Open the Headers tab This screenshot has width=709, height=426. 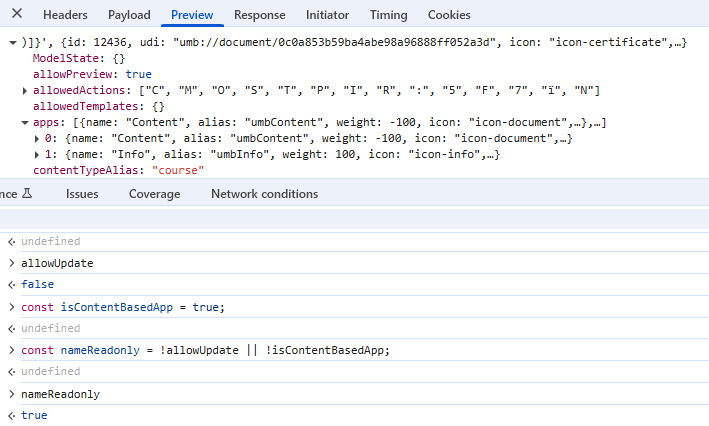click(x=65, y=15)
